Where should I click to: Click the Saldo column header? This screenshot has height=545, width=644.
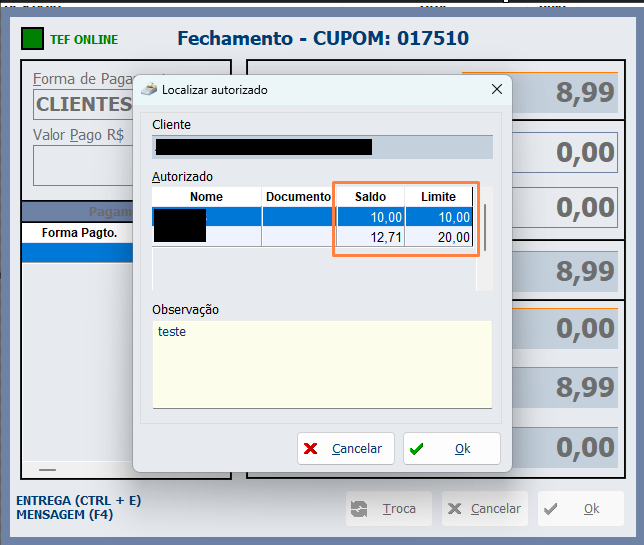[x=370, y=197]
